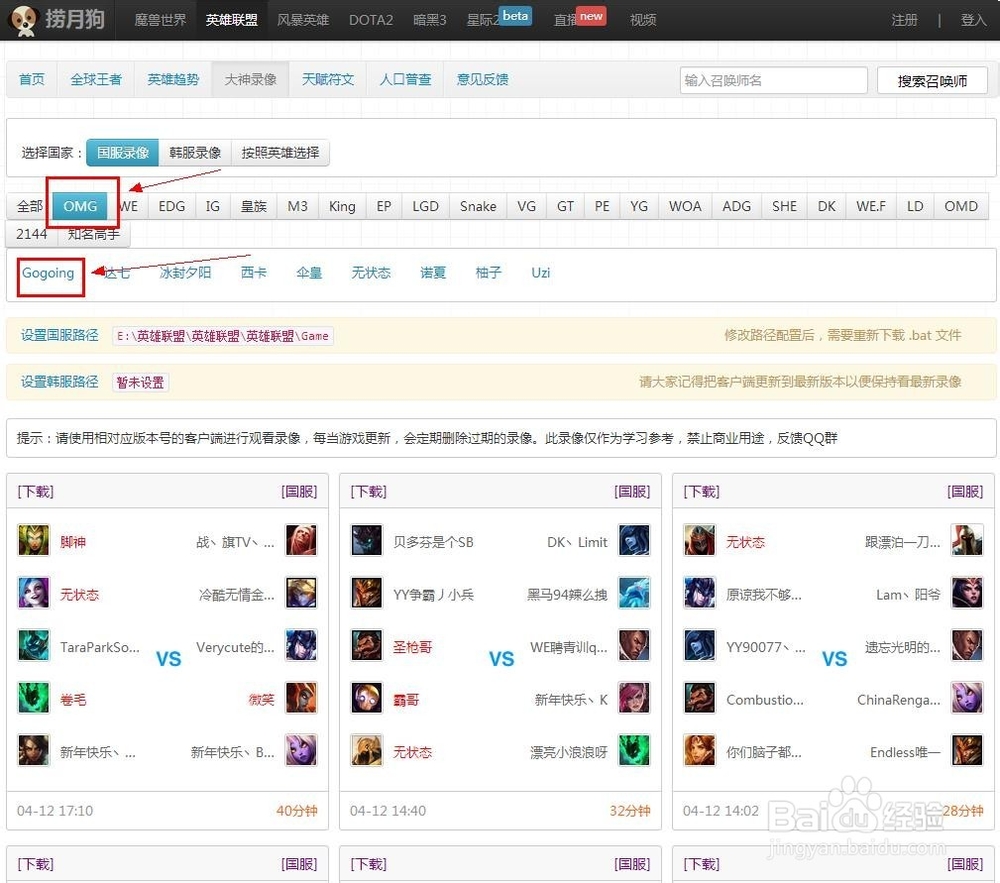Open 英雄趋势 tab
Viewport: 1000px width, 883px height.
173,80
